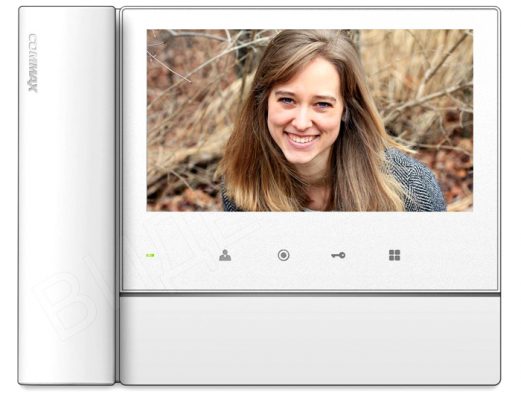Click the middle of the white handset

point(67,196)
